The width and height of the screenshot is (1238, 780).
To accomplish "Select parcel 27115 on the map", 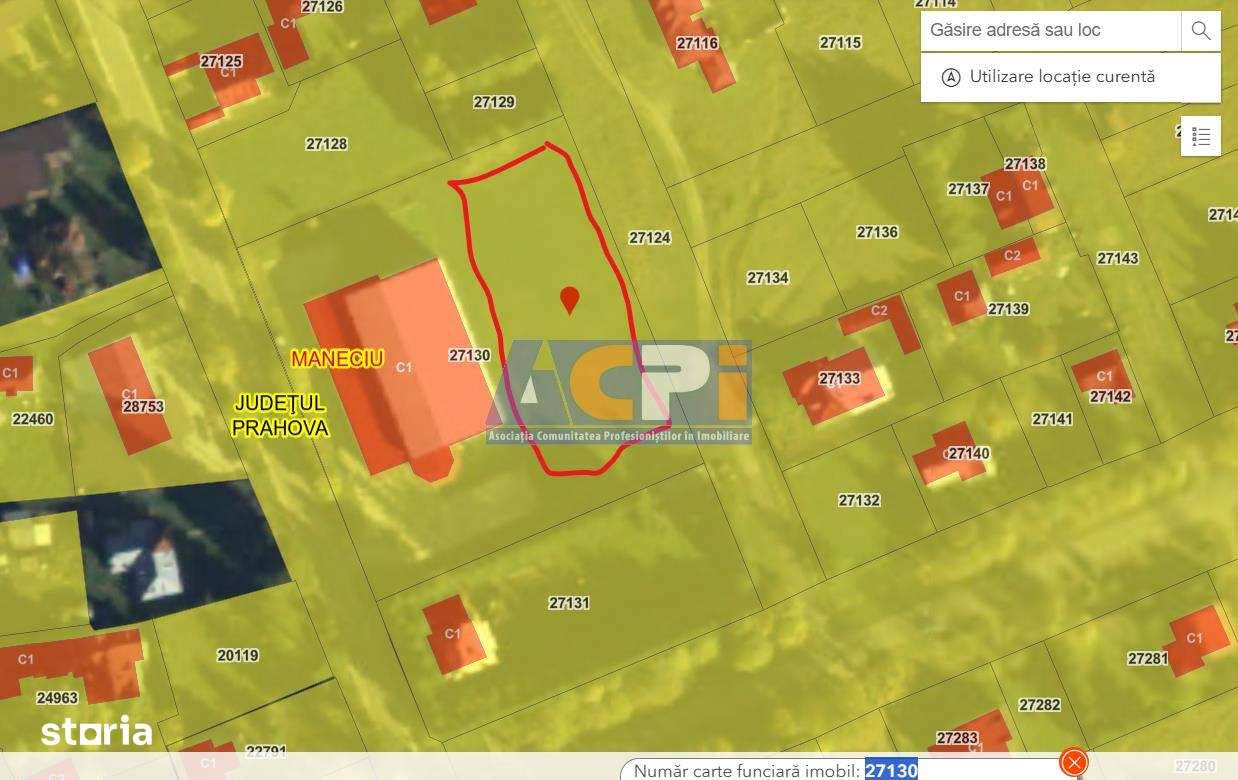I will click(840, 43).
